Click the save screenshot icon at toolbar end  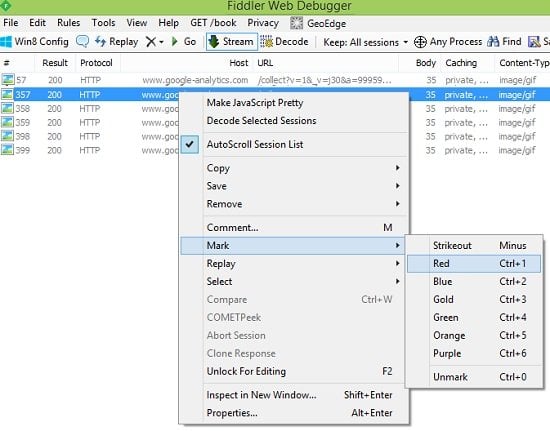click(x=534, y=42)
